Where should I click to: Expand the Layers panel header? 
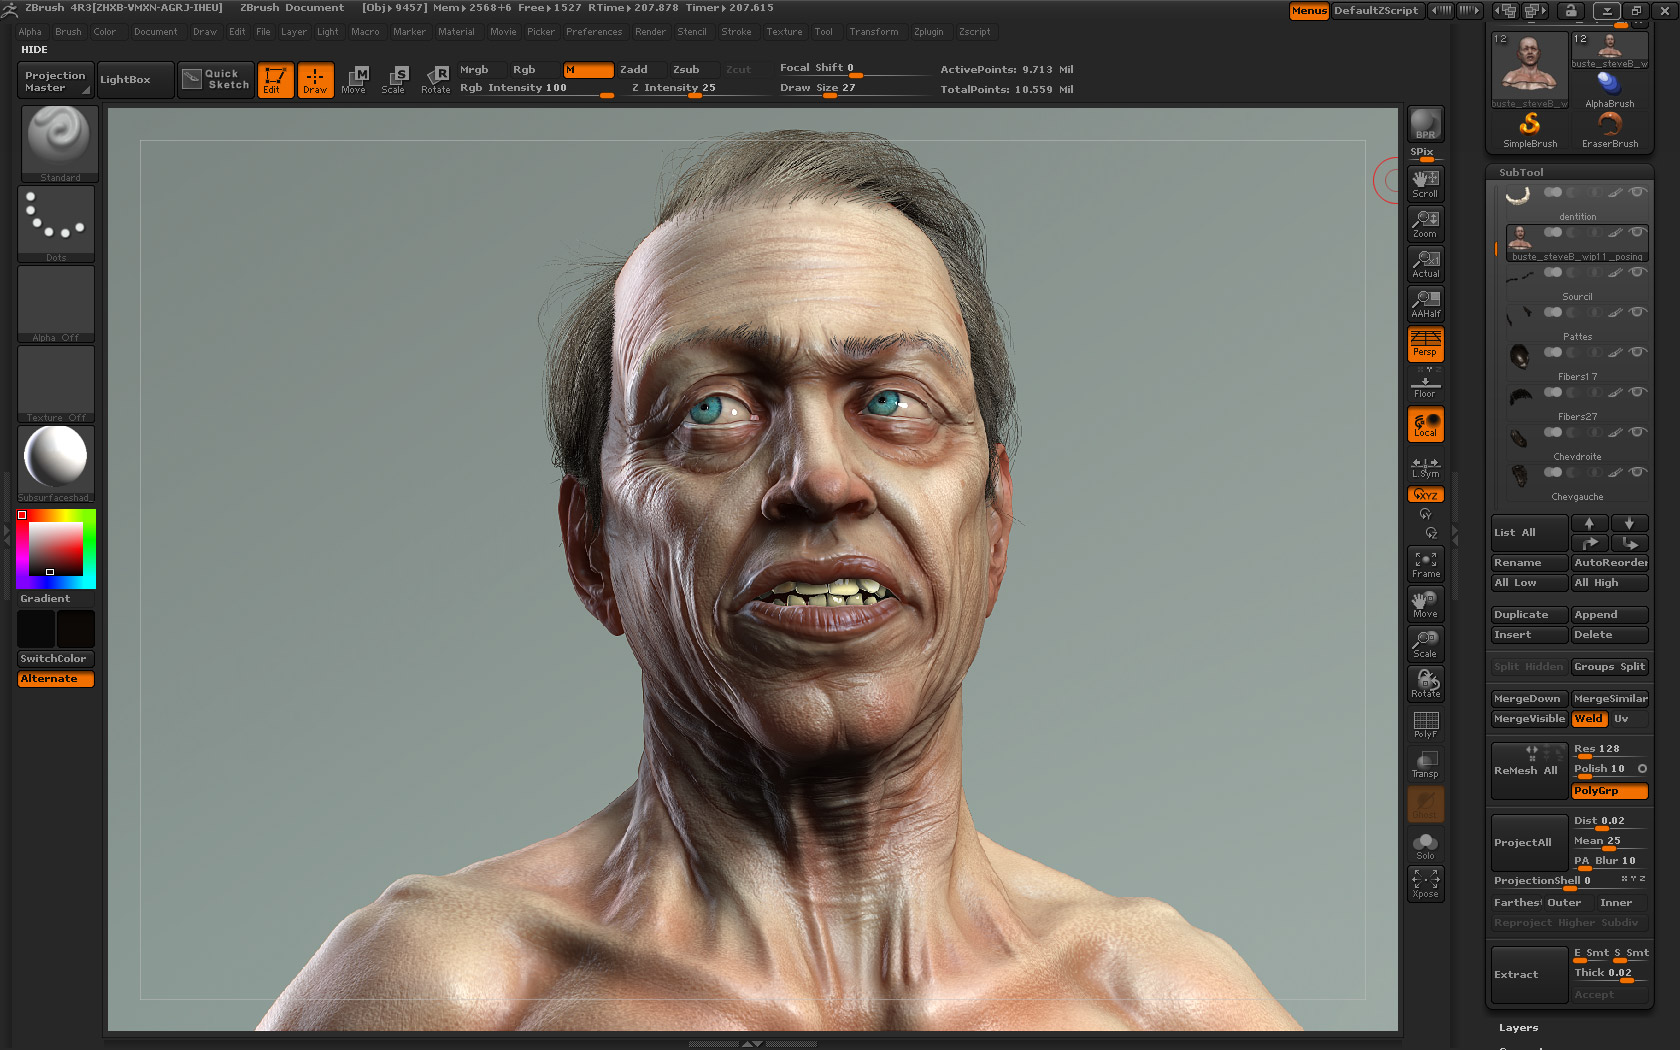[1518, 1028]
